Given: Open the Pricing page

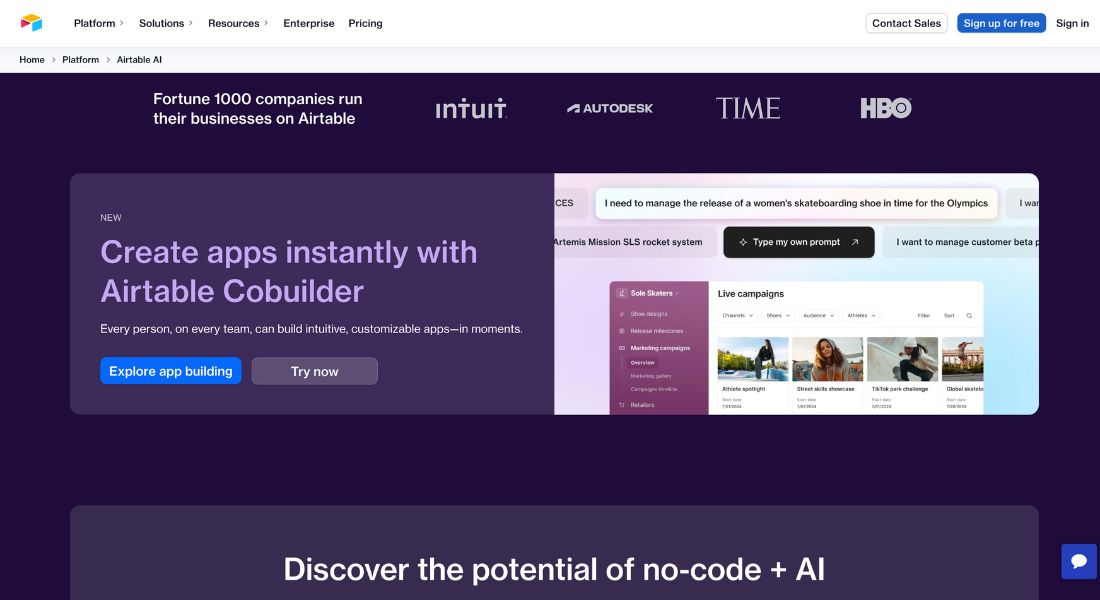Looking at the screenshot, I should (365, 23).
